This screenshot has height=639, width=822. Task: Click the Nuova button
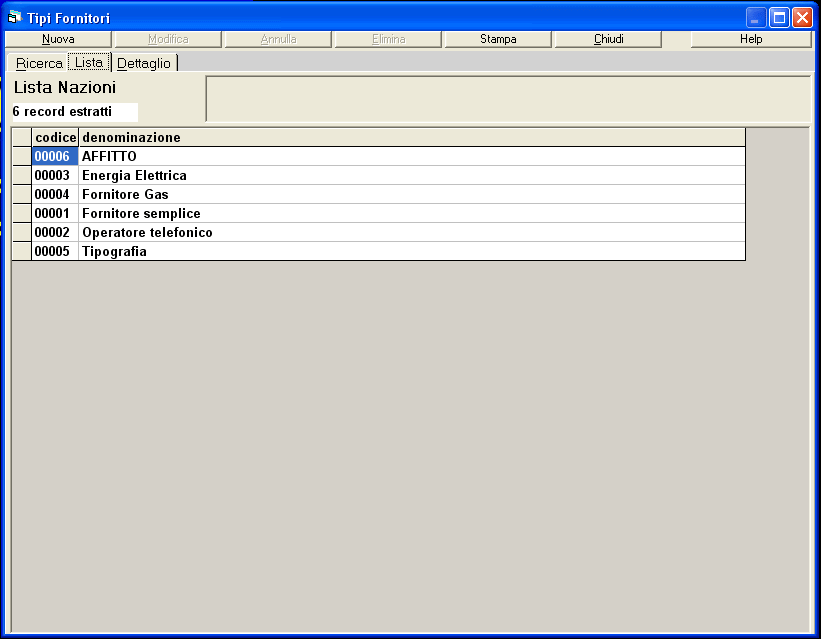pyautogui.click(x=58, y=39)
